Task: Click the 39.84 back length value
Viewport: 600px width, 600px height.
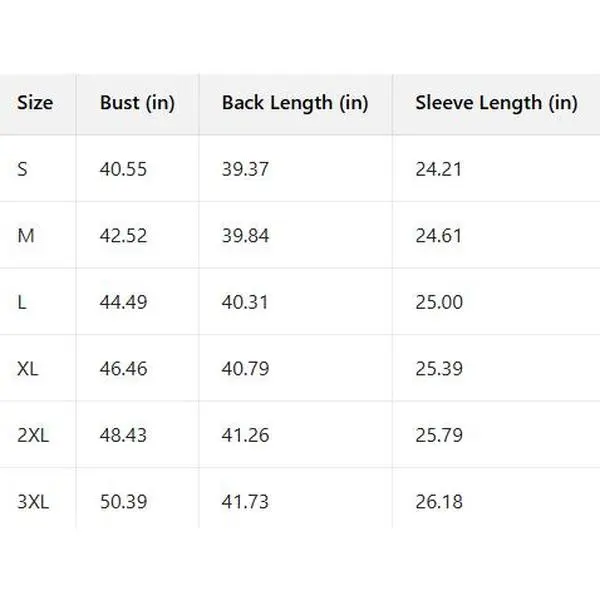Action: (x=245, y=235)
